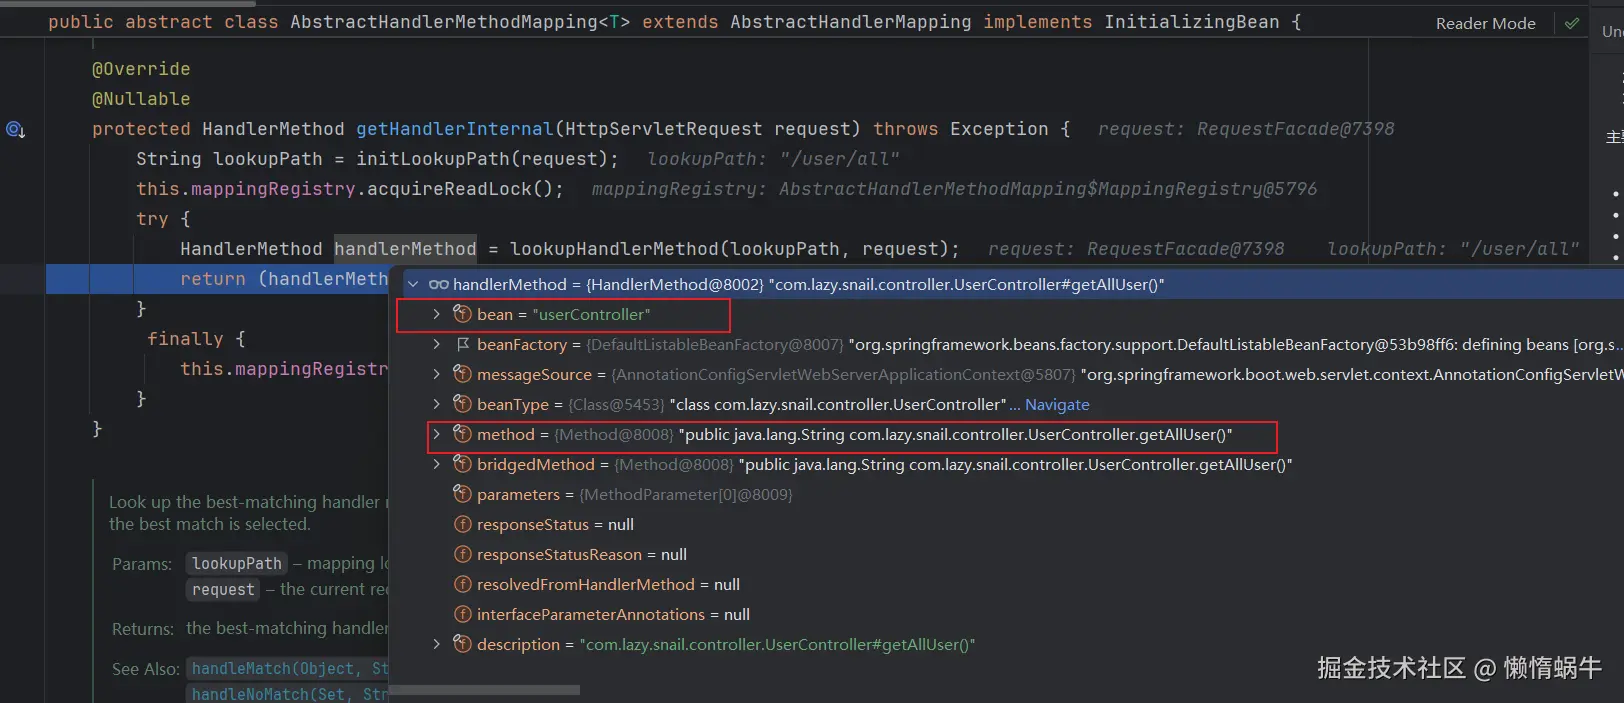Image resolution: width=1624 pixels, height=703 pixels.
Task: Expand the description node
Action: 437,644
